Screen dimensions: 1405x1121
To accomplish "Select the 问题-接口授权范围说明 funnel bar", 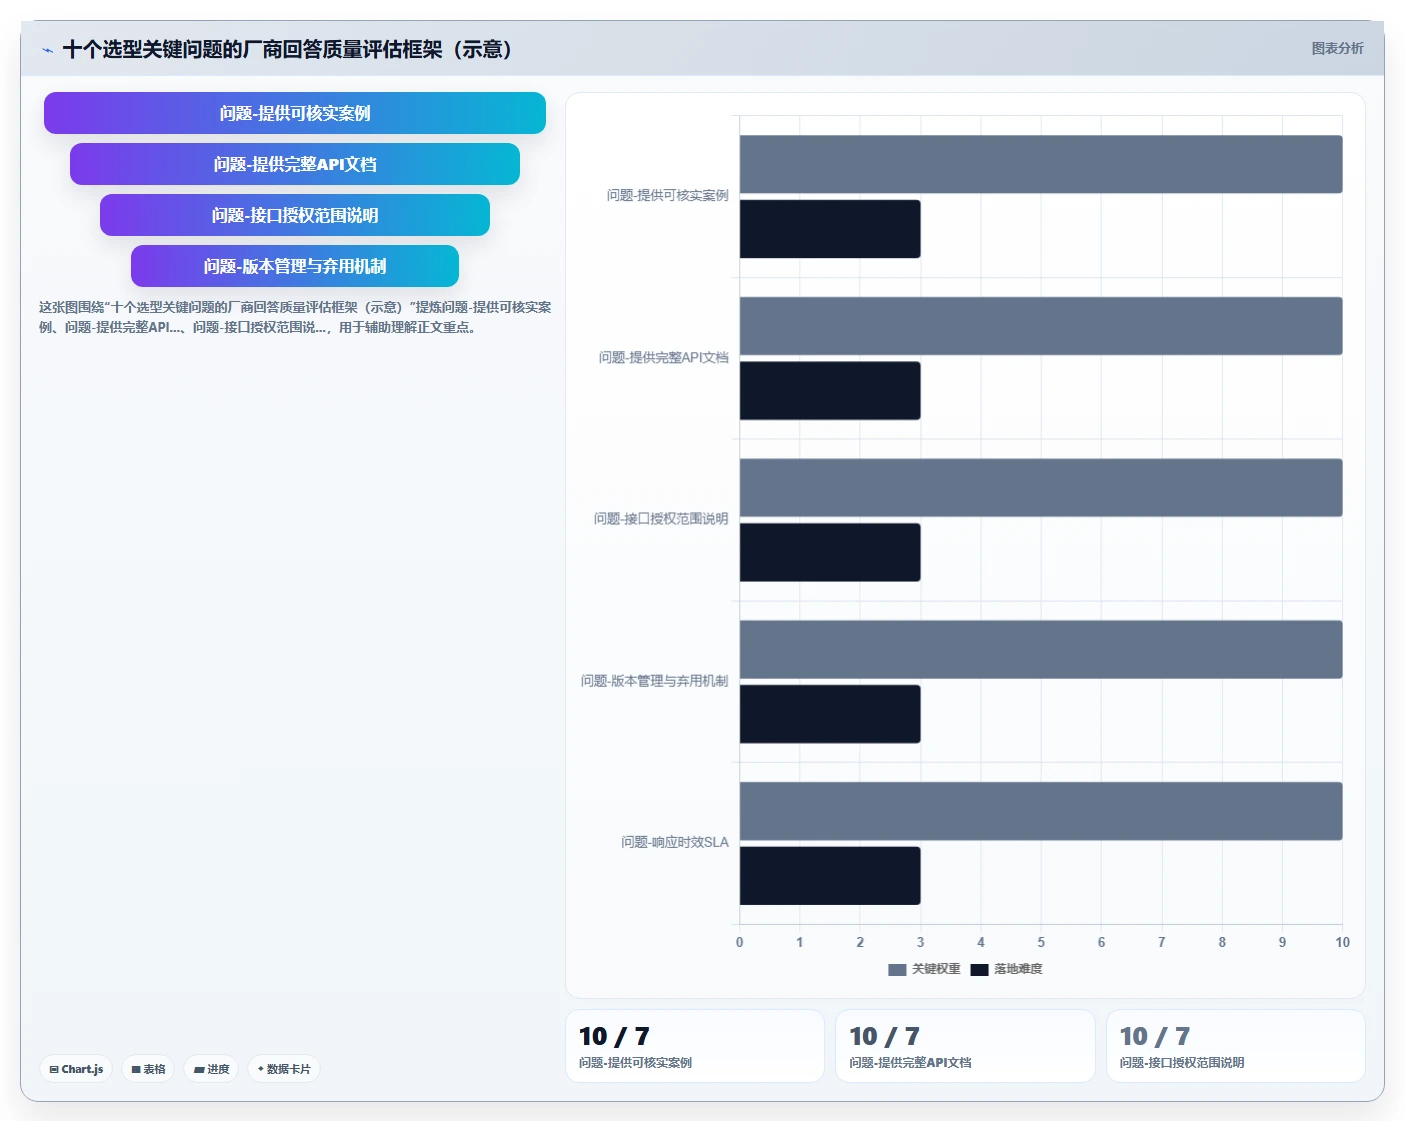I will [x=295, y=215].
